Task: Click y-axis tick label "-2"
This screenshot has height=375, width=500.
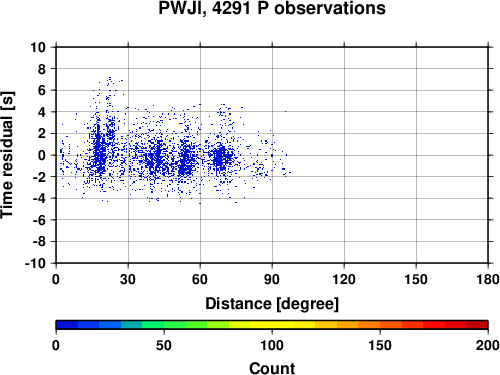Action: point(39,177)
